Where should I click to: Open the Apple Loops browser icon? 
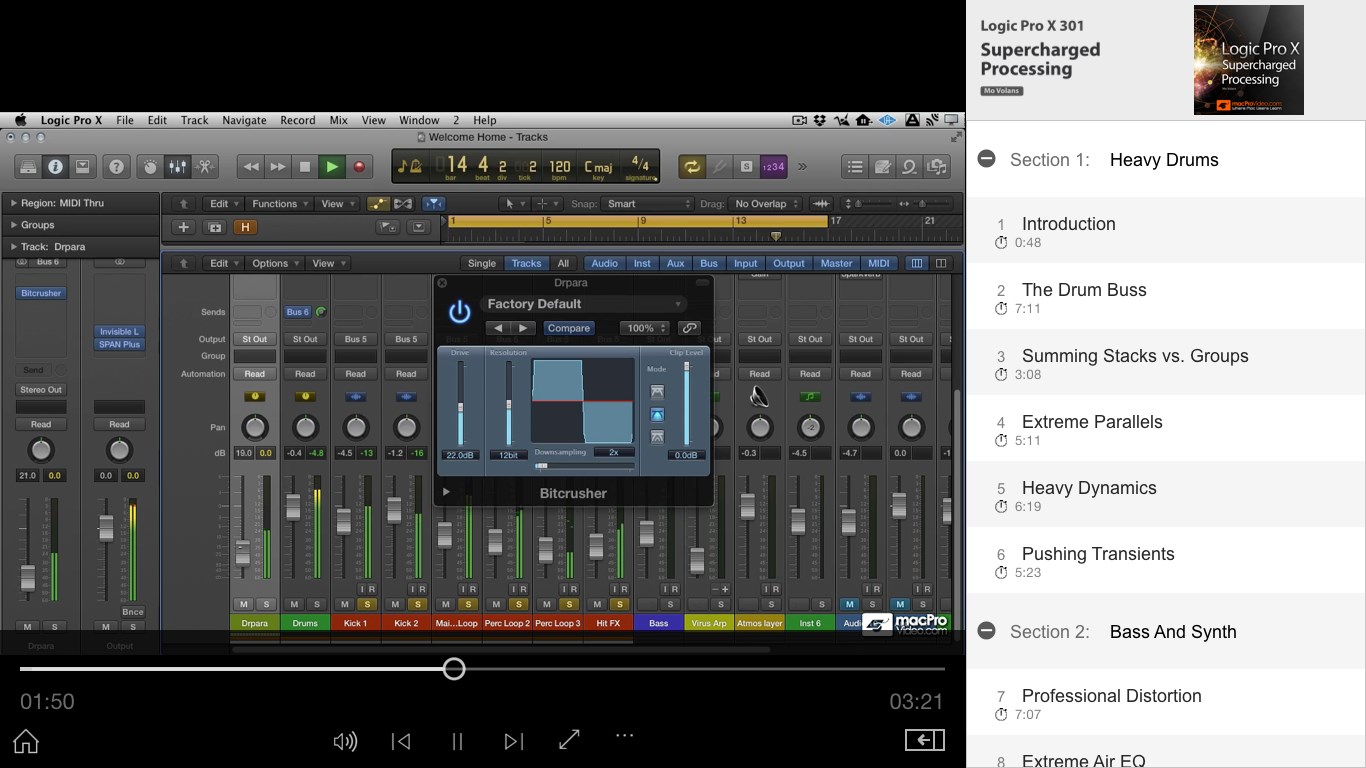click(911, 166)
